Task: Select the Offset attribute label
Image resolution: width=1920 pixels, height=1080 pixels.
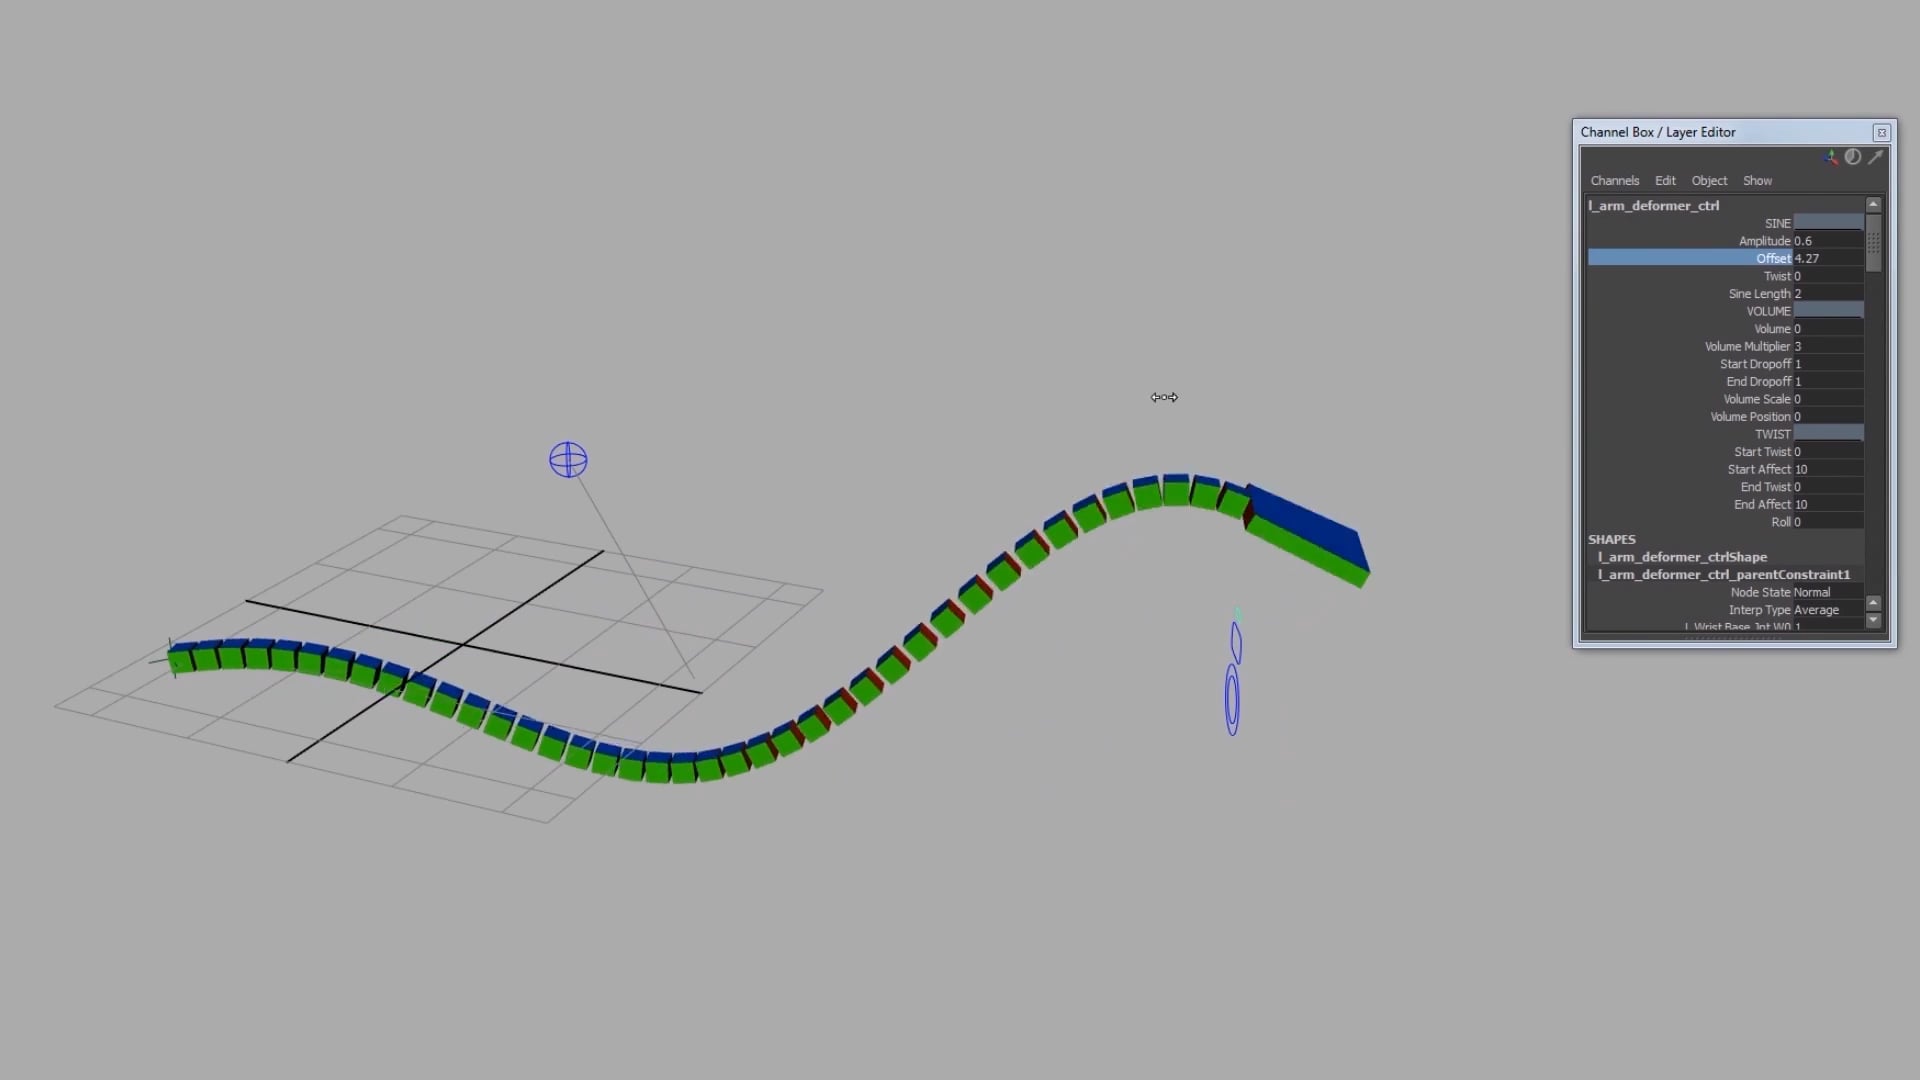Action: [x=1773, y=258]
